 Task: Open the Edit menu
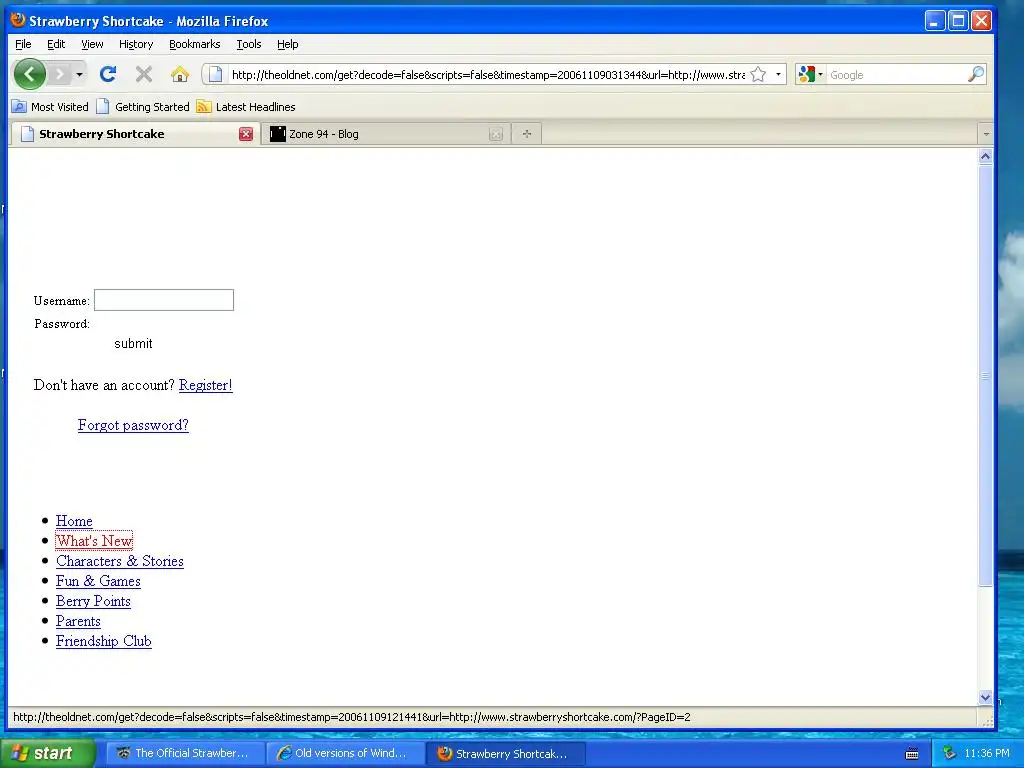click(56, 44)
